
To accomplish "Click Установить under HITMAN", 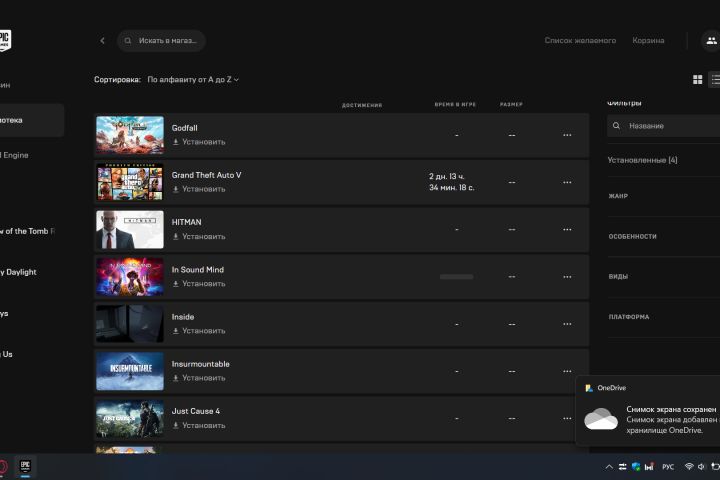I will (199, 237).
